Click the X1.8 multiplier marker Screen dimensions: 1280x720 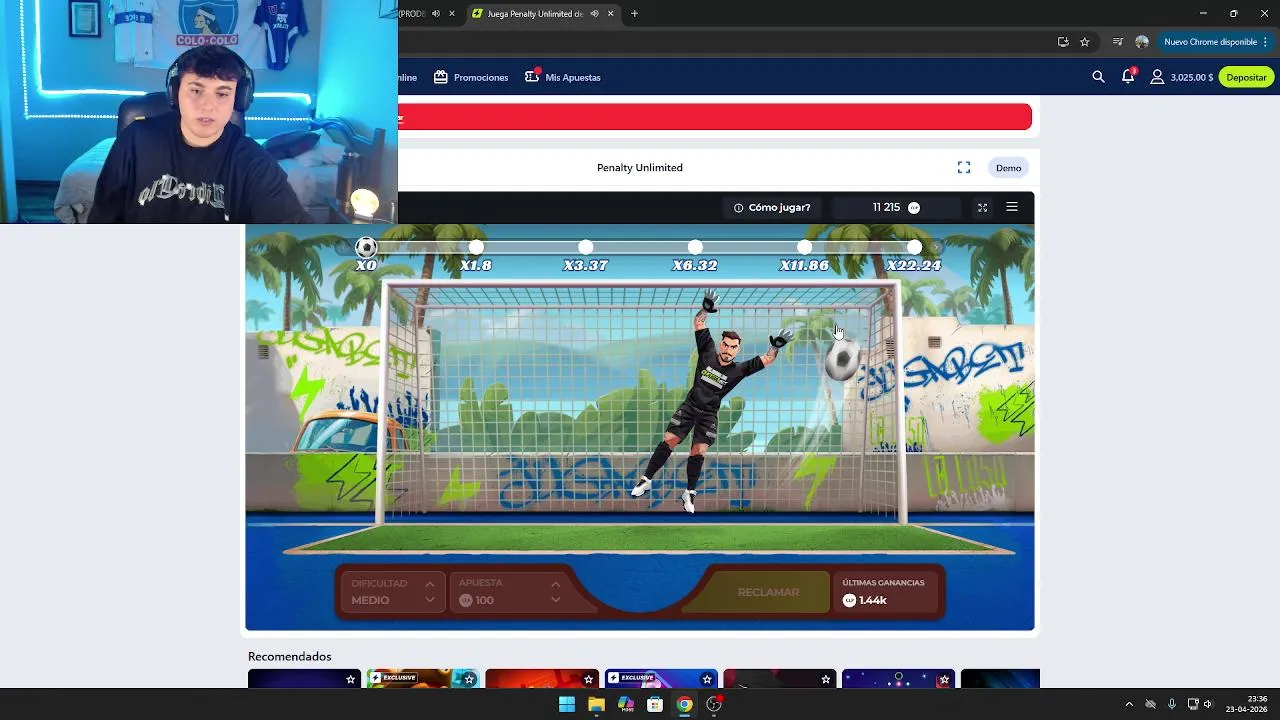(476, 247)
